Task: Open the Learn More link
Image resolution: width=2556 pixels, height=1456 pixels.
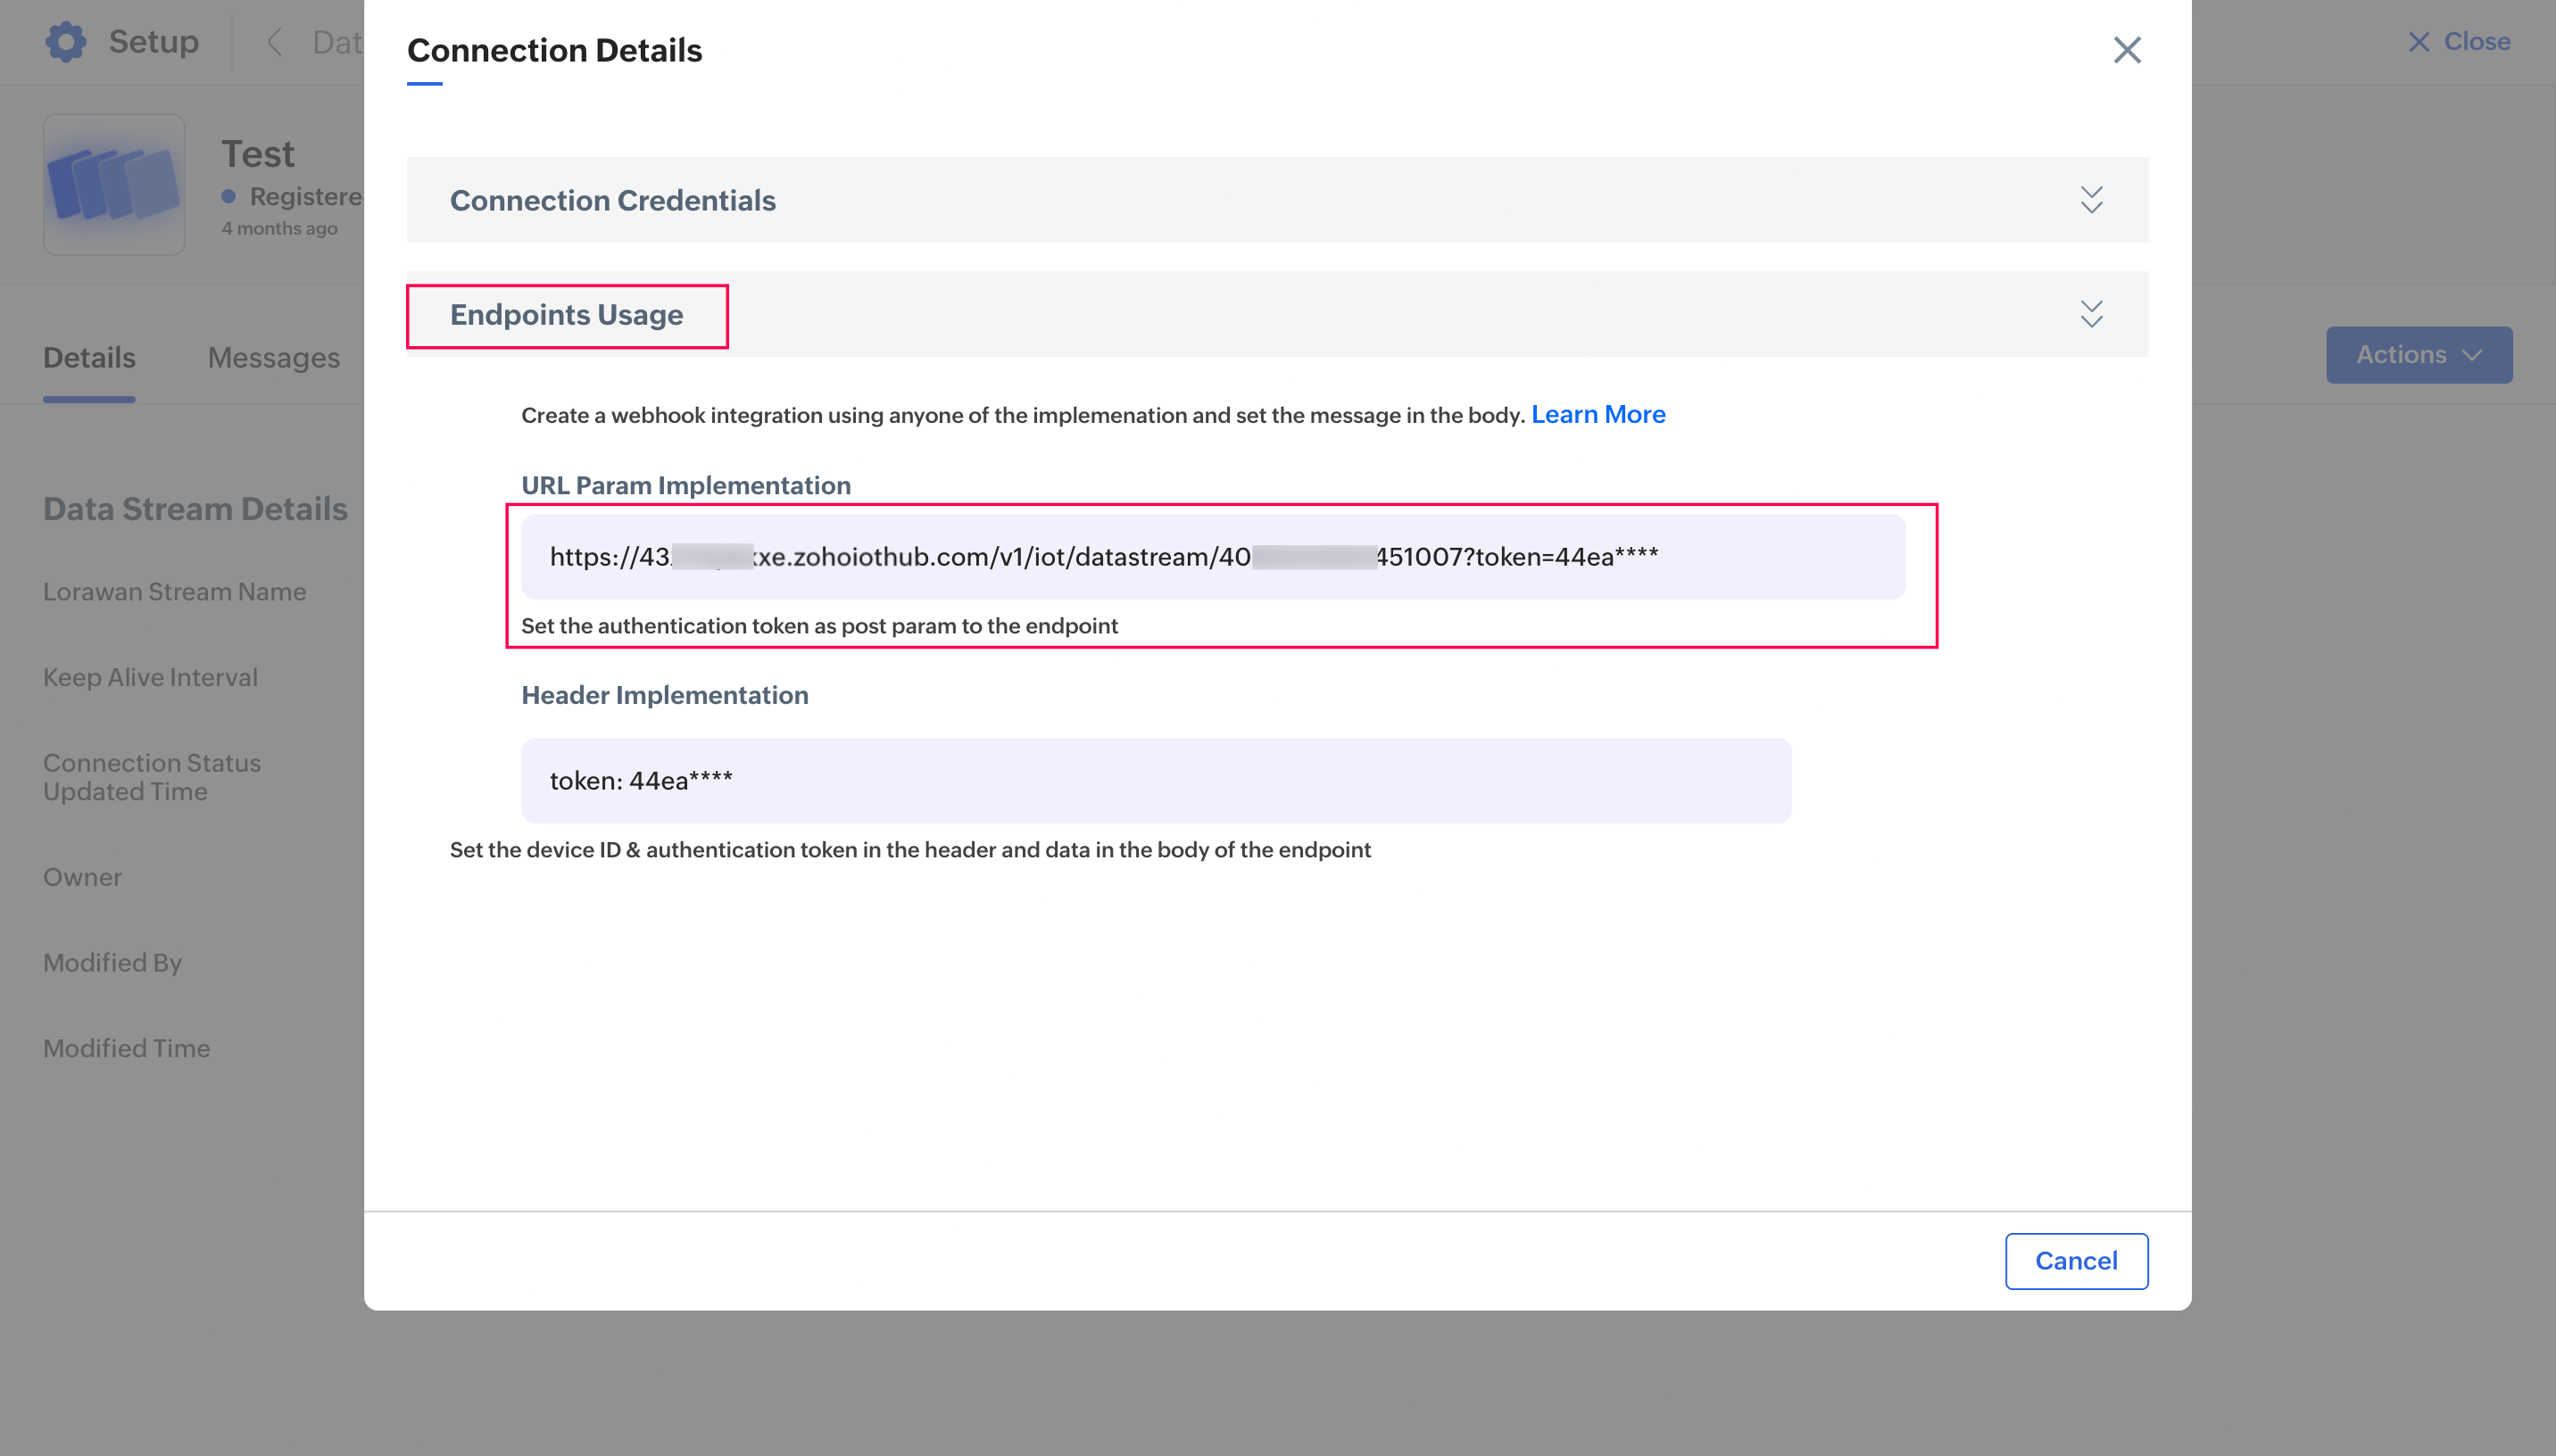Action: [1597, 414]
